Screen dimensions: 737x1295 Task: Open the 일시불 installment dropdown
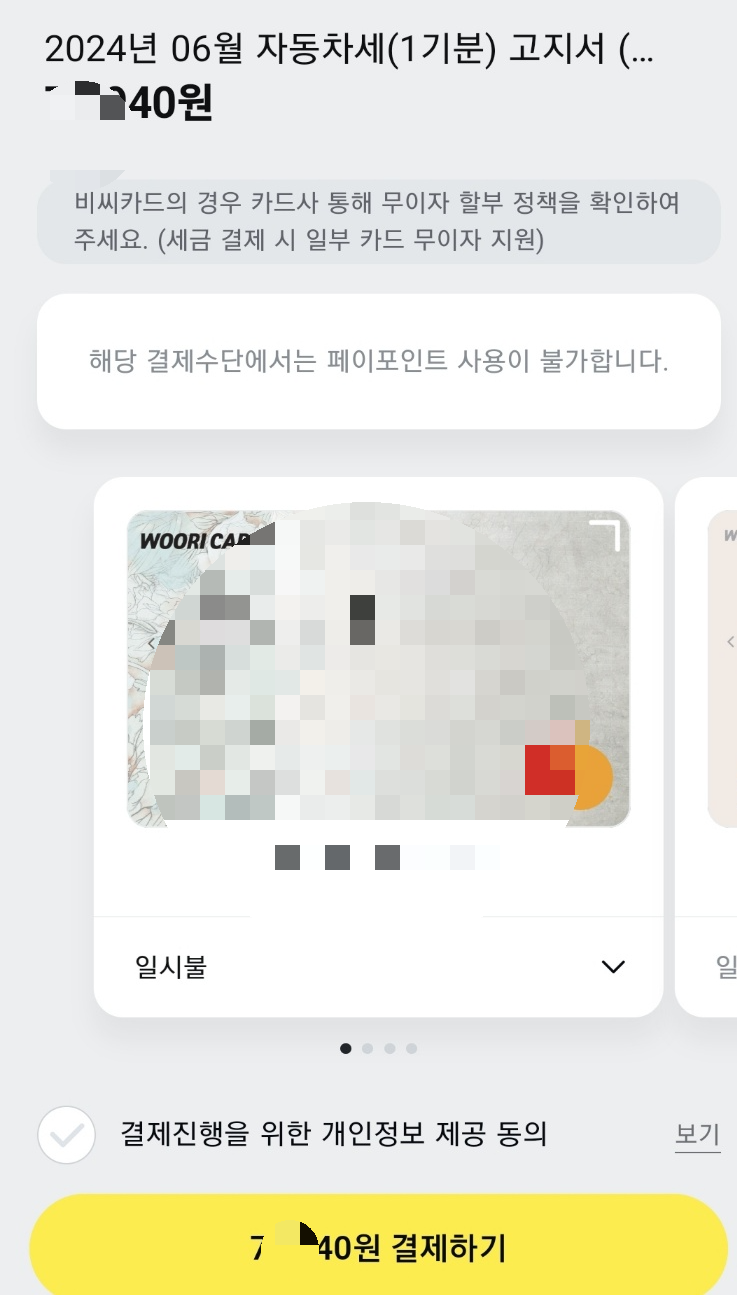pyautogui.click(x=378, y=966)
